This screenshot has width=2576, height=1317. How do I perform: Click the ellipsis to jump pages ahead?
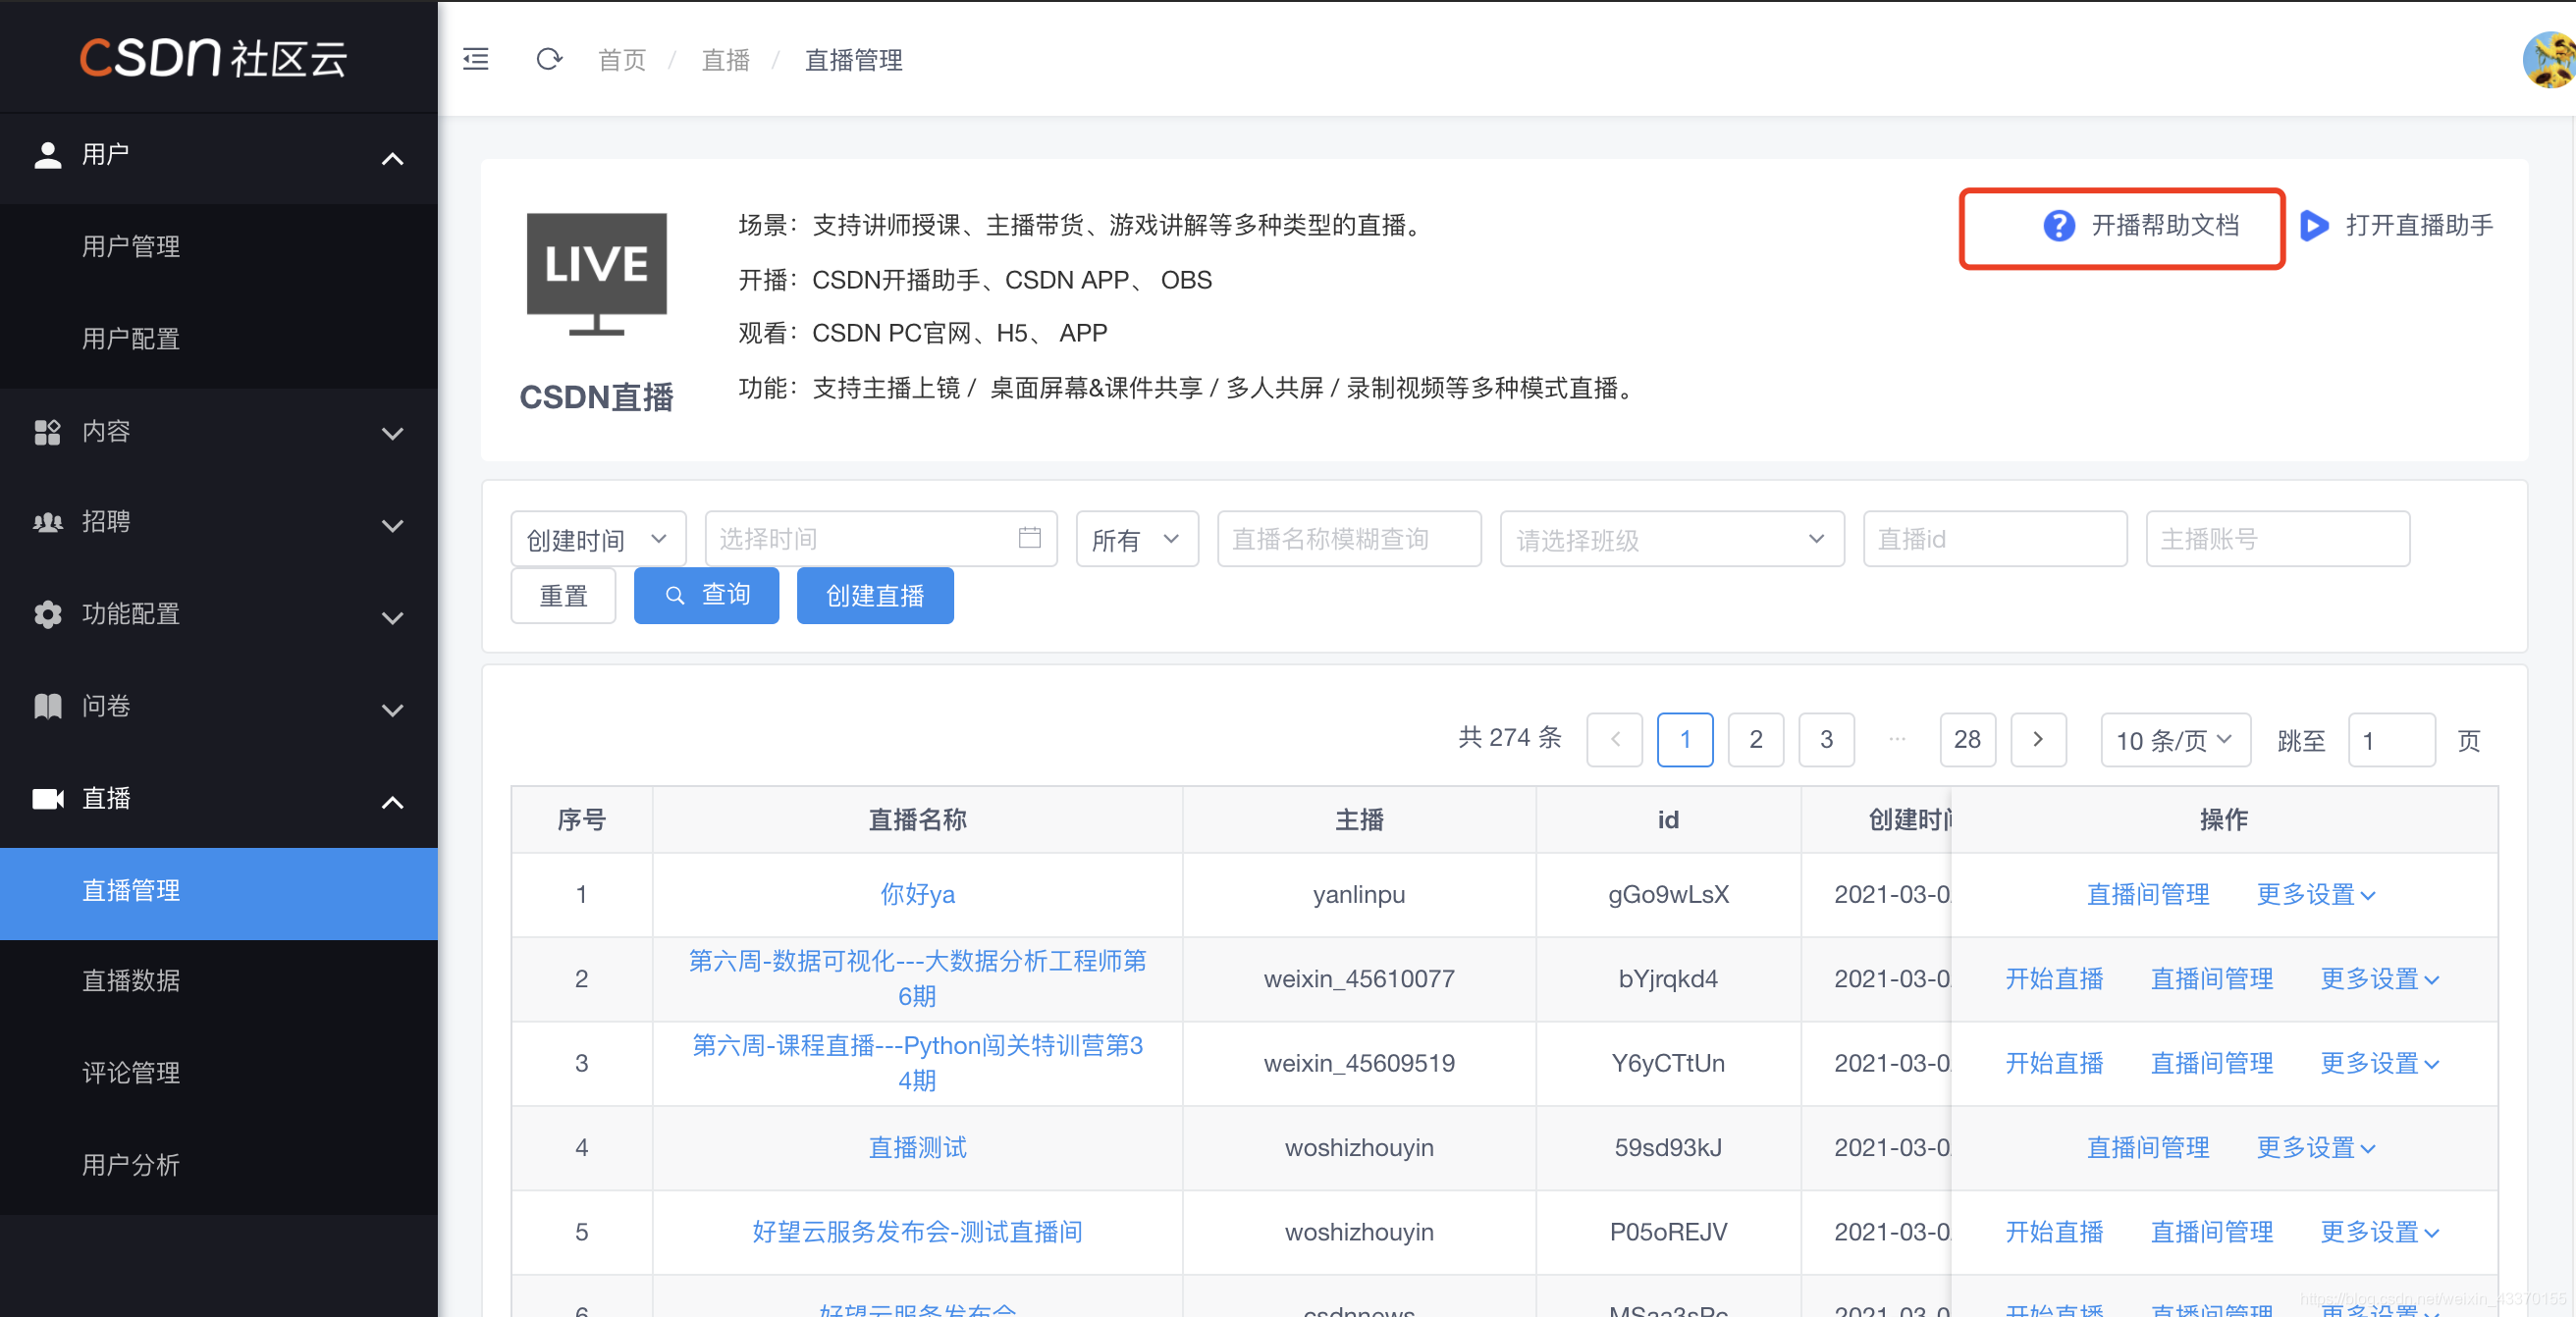1897,740
